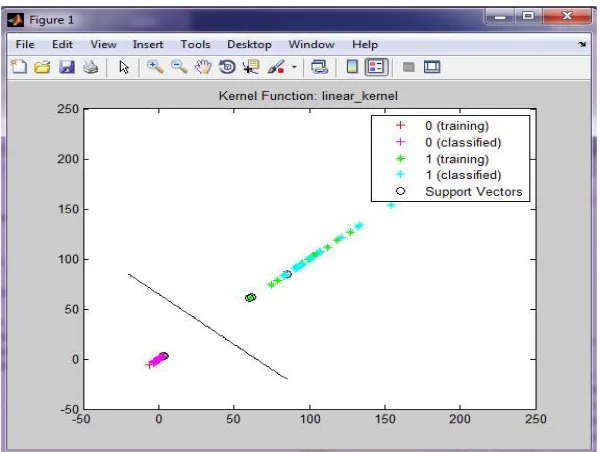Click the green star marker in legend

(x=400, y=158)
